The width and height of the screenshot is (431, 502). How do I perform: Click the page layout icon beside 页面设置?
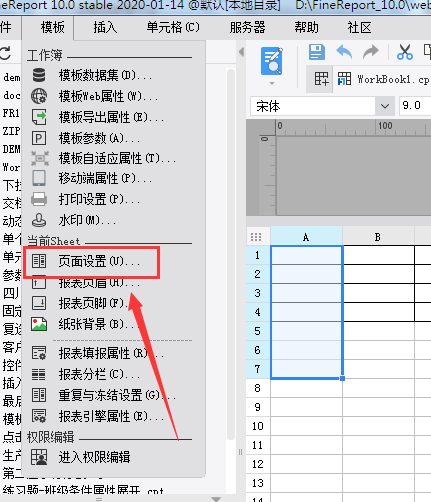(x=39, y=261)
